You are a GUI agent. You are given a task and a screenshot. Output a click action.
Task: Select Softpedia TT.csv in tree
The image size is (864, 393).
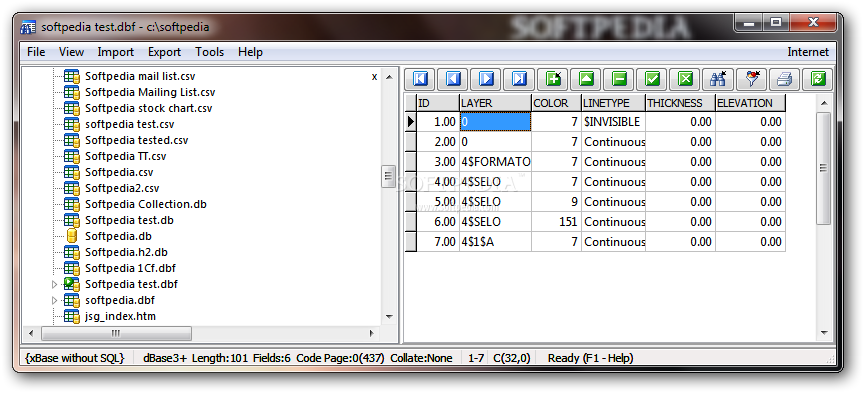point(125,156)
